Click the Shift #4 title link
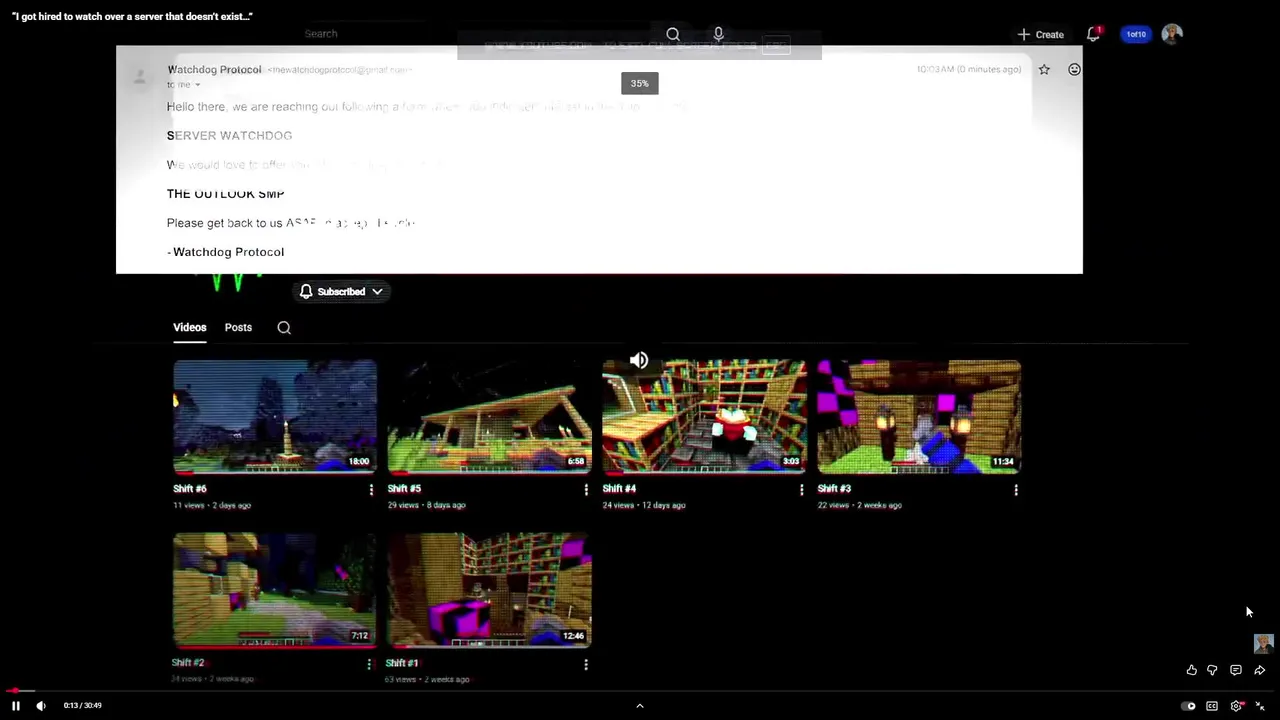Image resolution: width=1280 pixels, height=720 pixels. pyautogui.click(x=619, y=489)
